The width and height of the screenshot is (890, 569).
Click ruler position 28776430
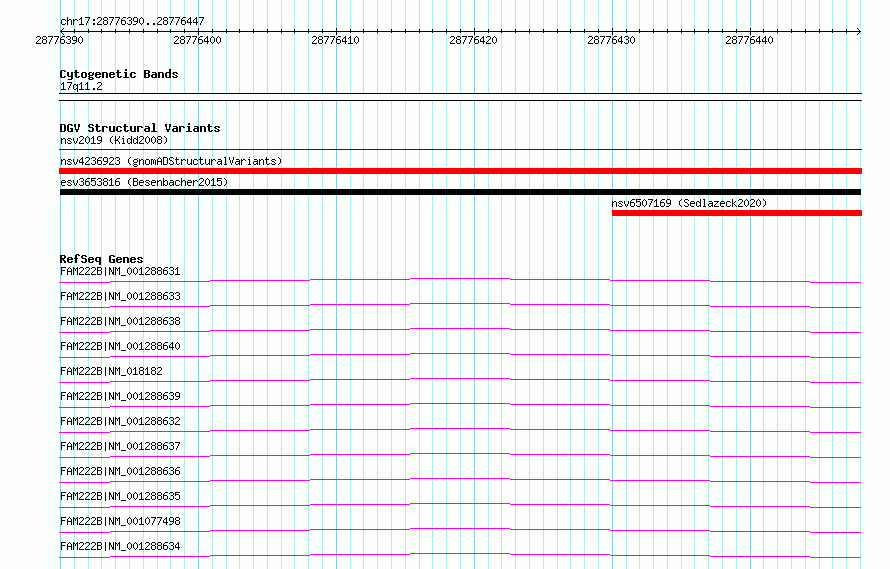click(x=611, y=40)
